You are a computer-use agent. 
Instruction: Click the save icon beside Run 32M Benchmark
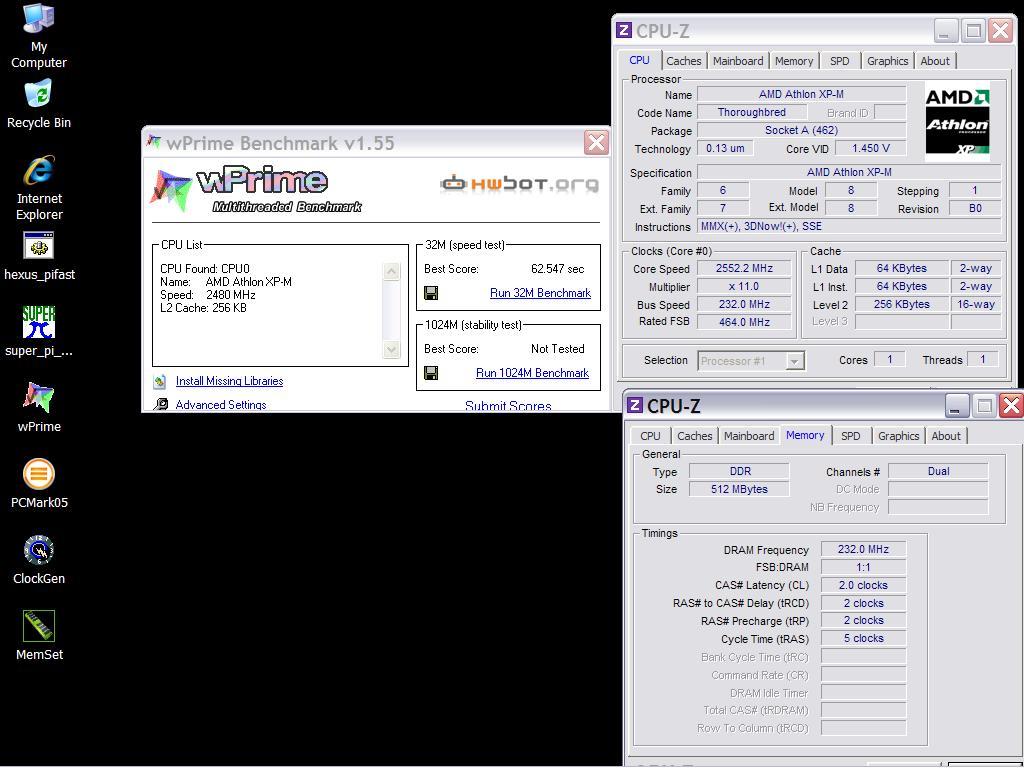(x=431, y=293)
